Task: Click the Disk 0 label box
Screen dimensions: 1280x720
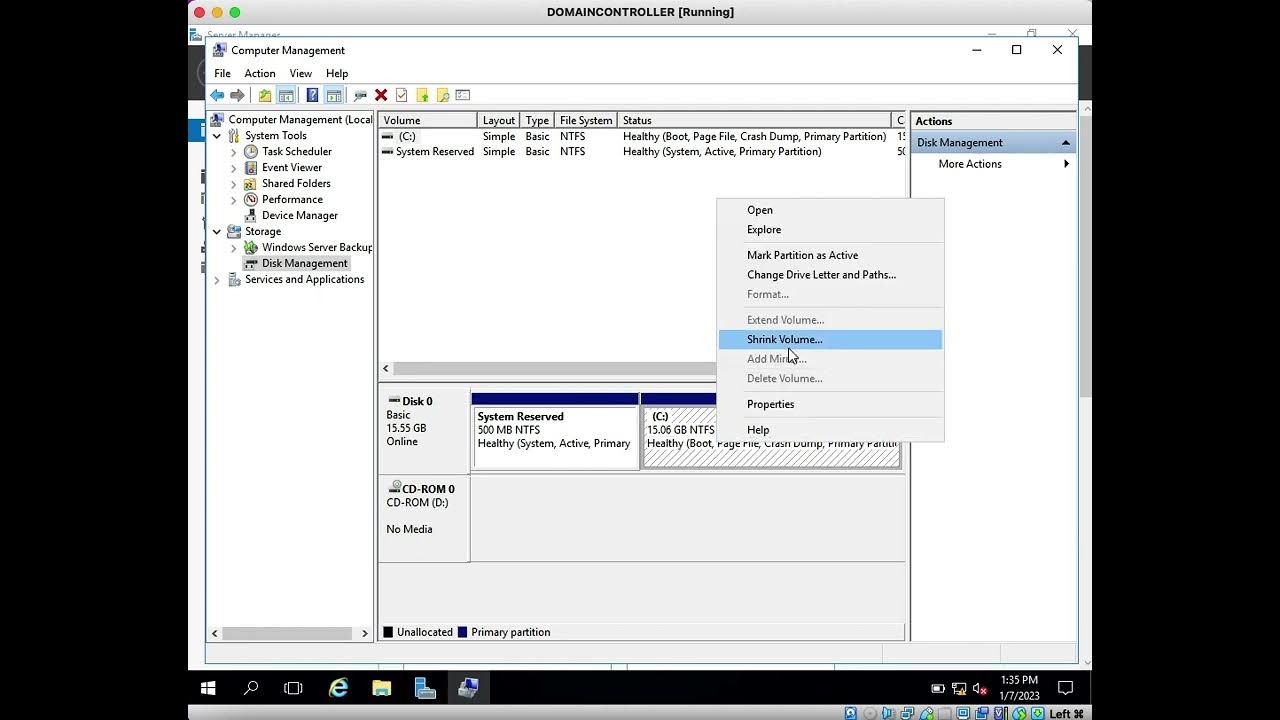Action: (424, 431)
